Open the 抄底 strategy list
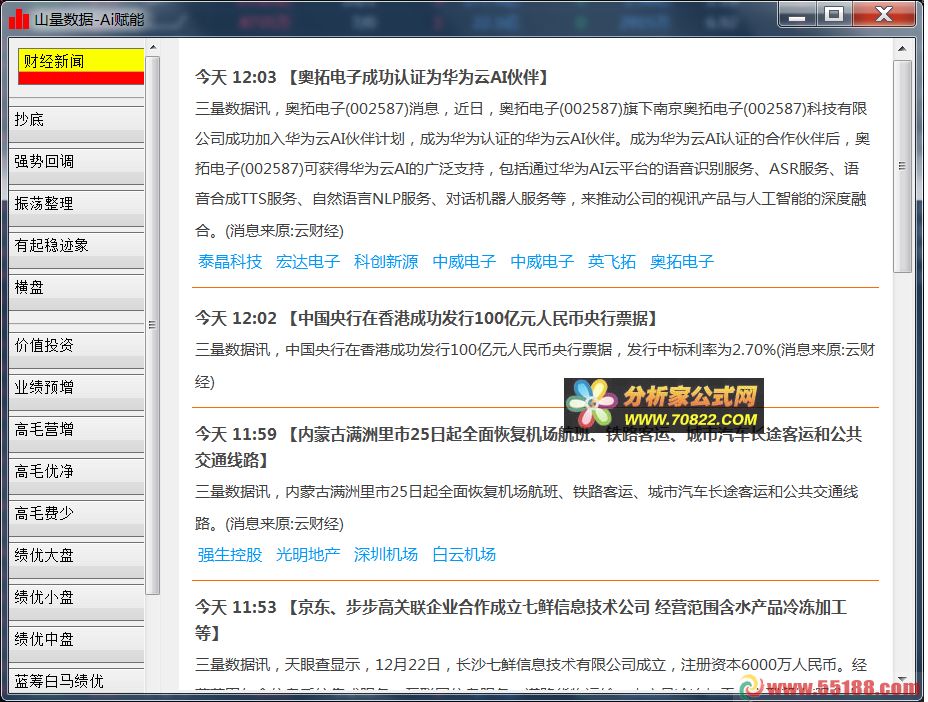This screenshot has height=702, width=928. (x=76, y=125)
